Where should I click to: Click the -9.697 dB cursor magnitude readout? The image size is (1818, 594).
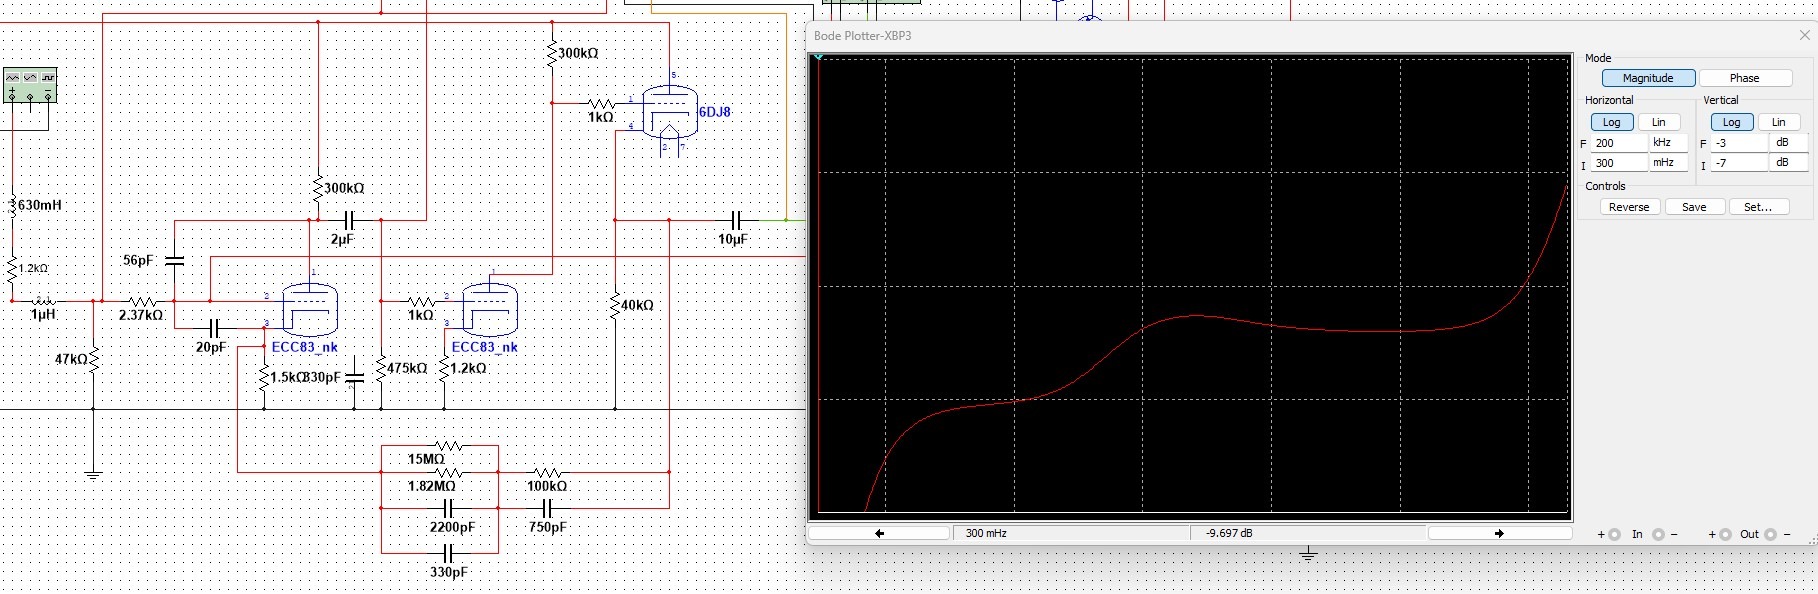click(1308, 533)
